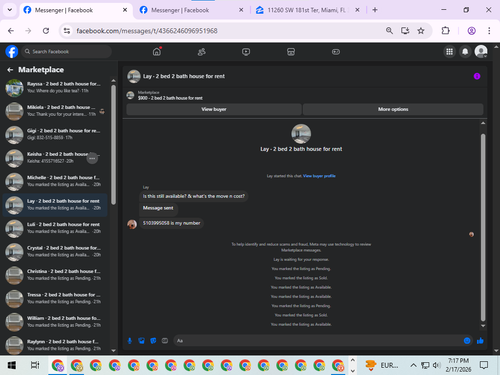Click the More options button
Screen dimensions: 500x375
(x=393, y=109)
